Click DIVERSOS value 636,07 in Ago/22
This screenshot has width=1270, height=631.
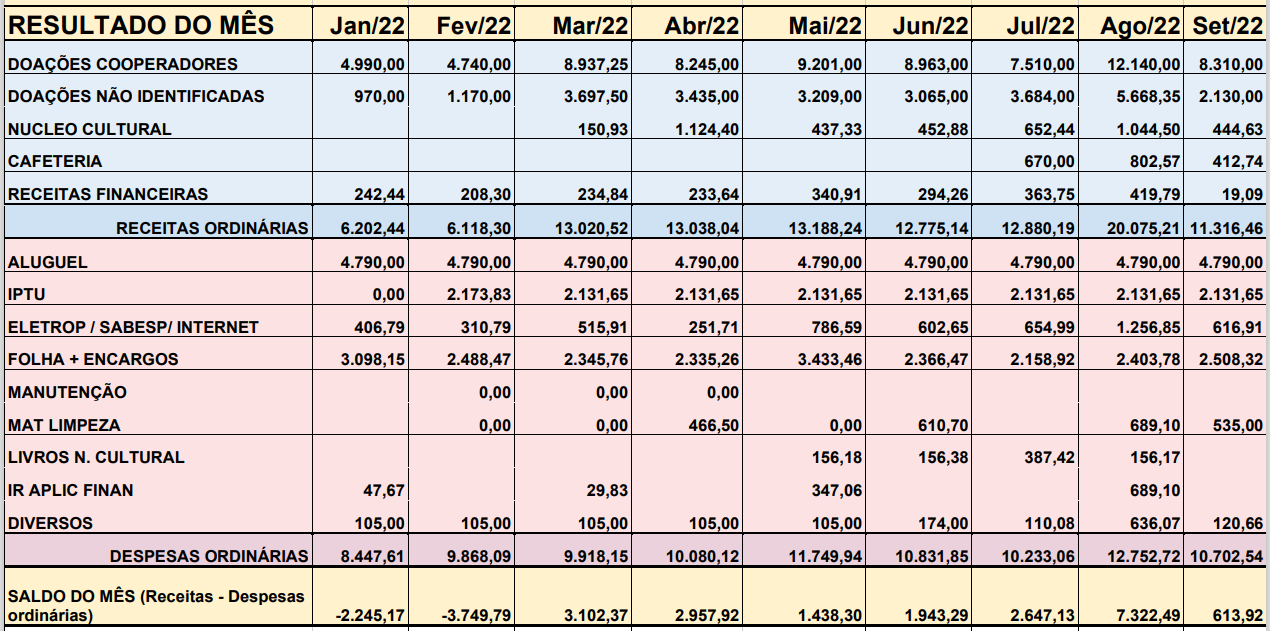click(1154, 523)
